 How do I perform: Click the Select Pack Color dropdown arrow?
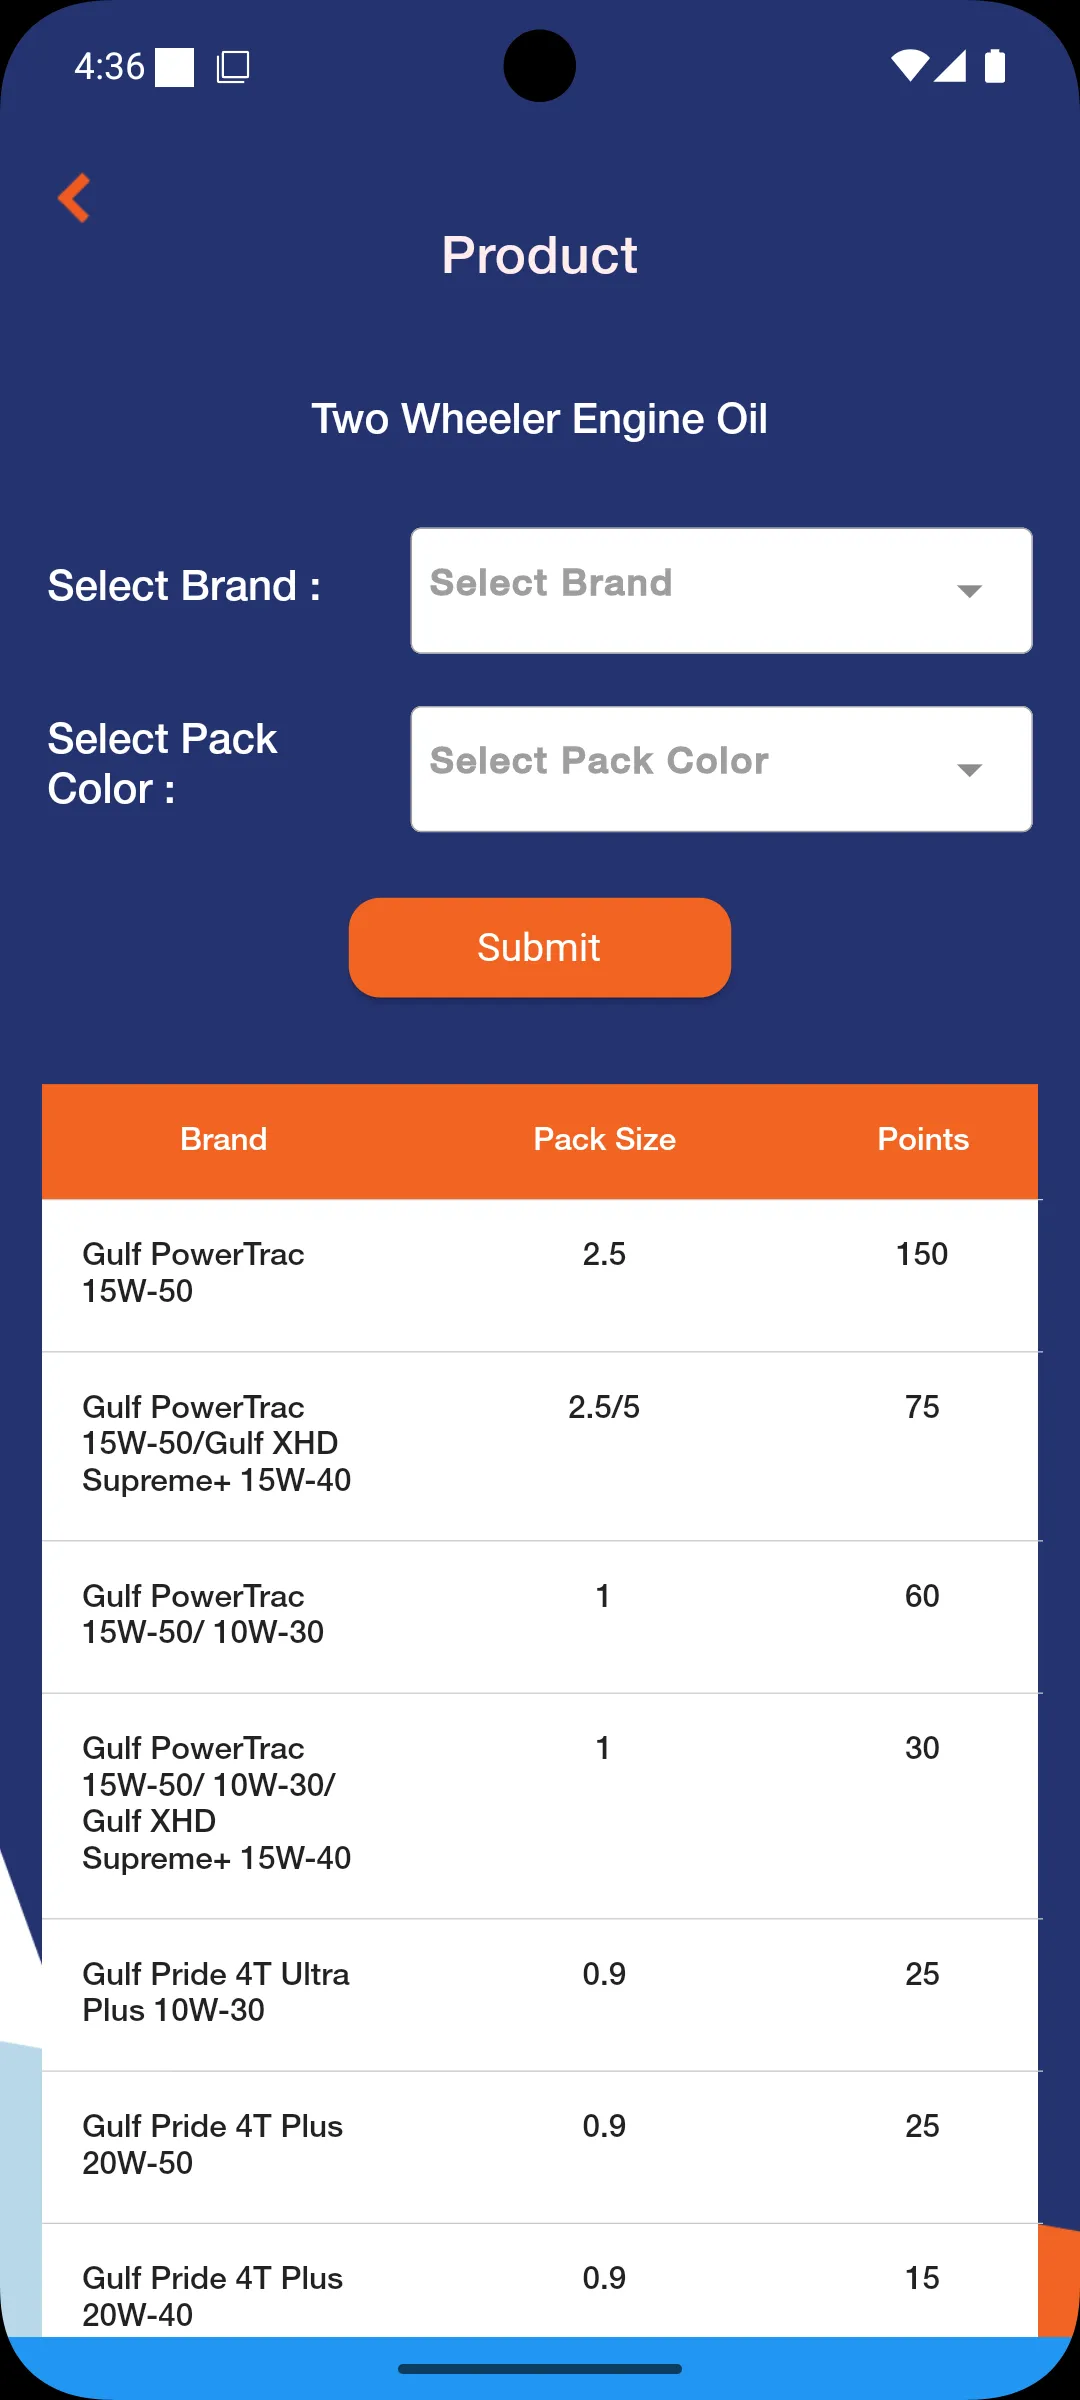969,770
